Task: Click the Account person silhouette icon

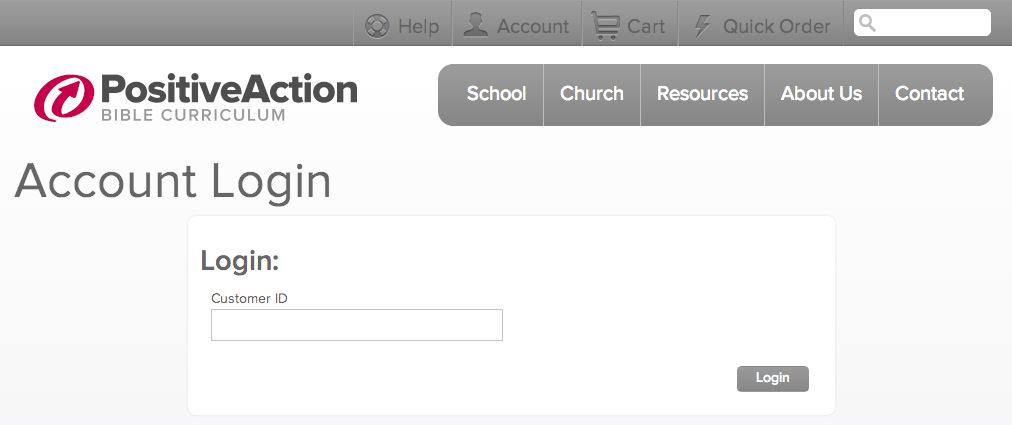Action: tap(476, 25)
